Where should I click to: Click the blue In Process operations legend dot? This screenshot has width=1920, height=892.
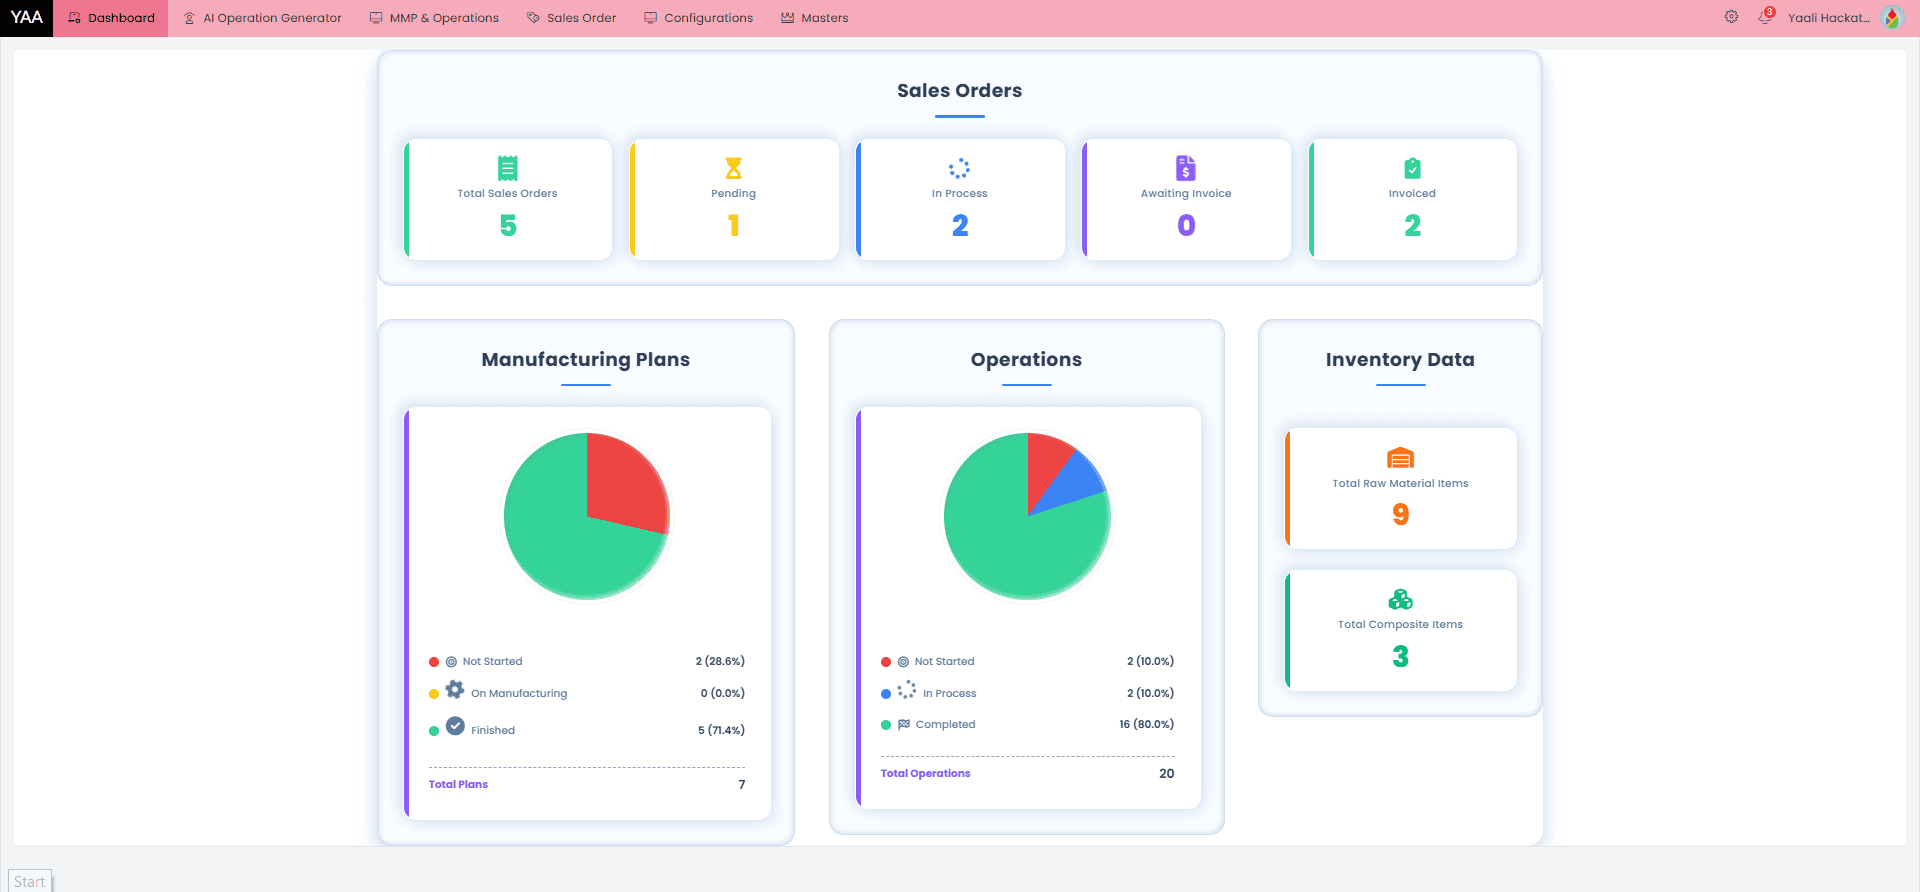(886, 694)
